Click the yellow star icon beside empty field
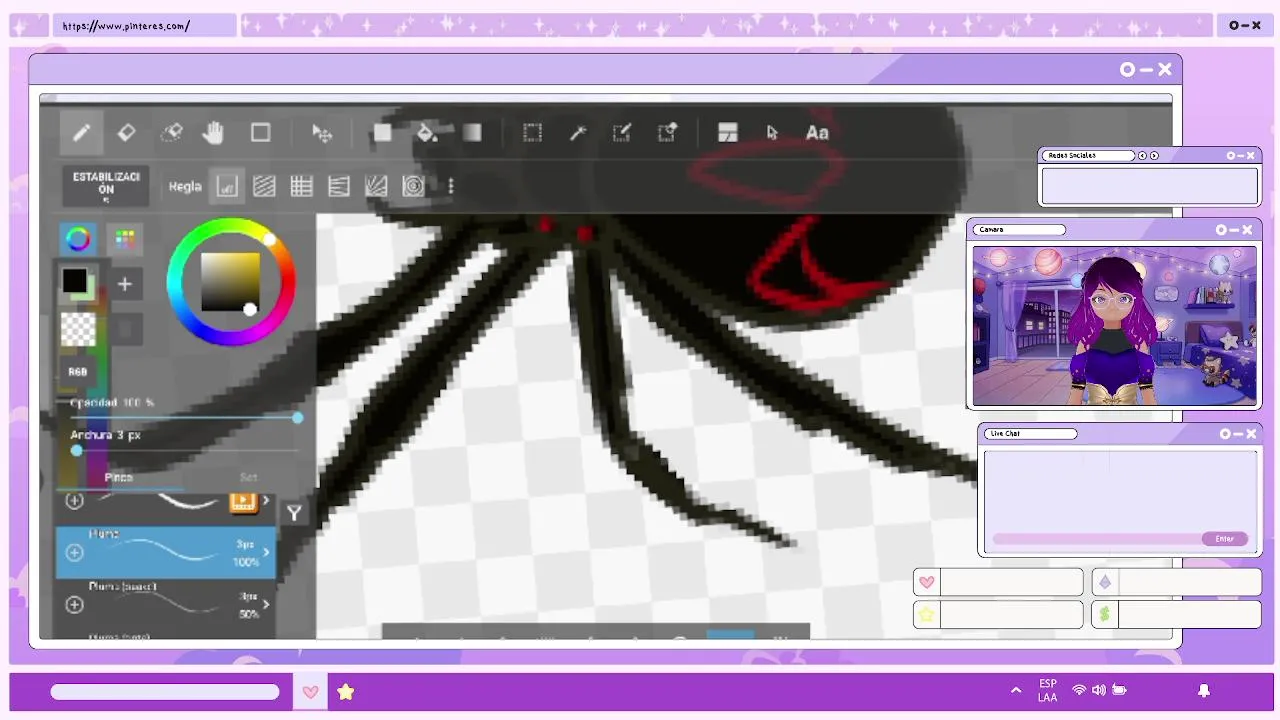 (927, 614)
